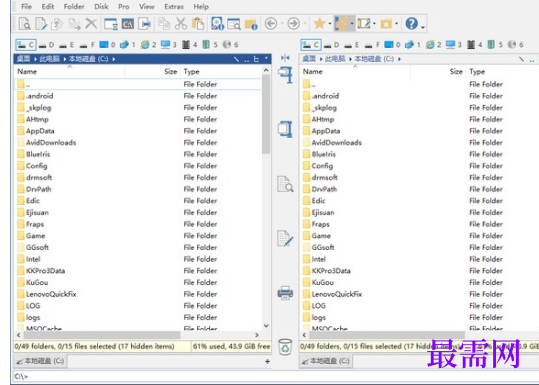Open the DOS box C:\ toolbar icon
This screenshot has width=539, height=385.
(128, 24)
